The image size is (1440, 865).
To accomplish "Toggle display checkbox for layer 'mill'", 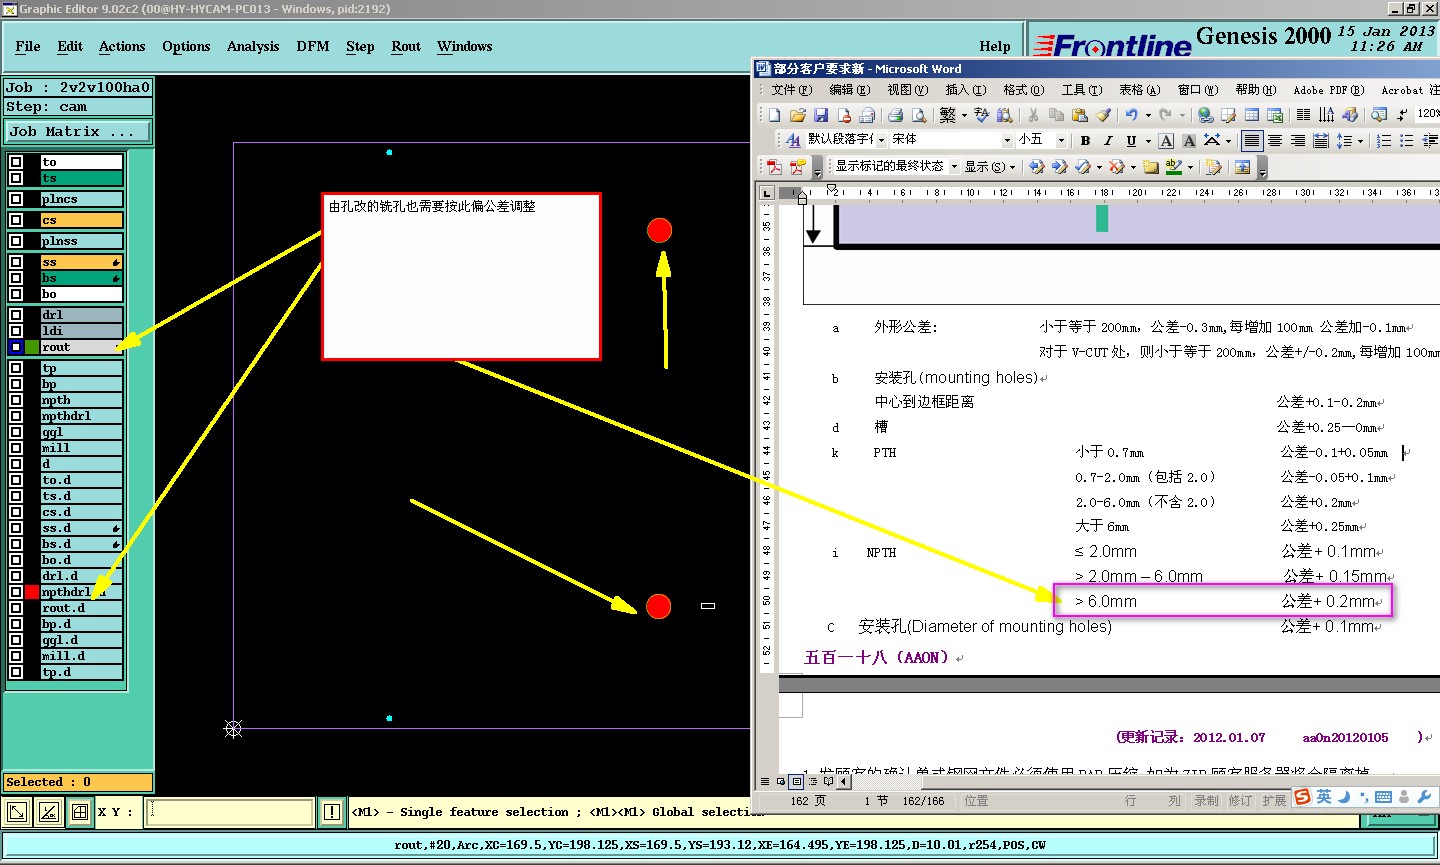I will coord(16,448).
